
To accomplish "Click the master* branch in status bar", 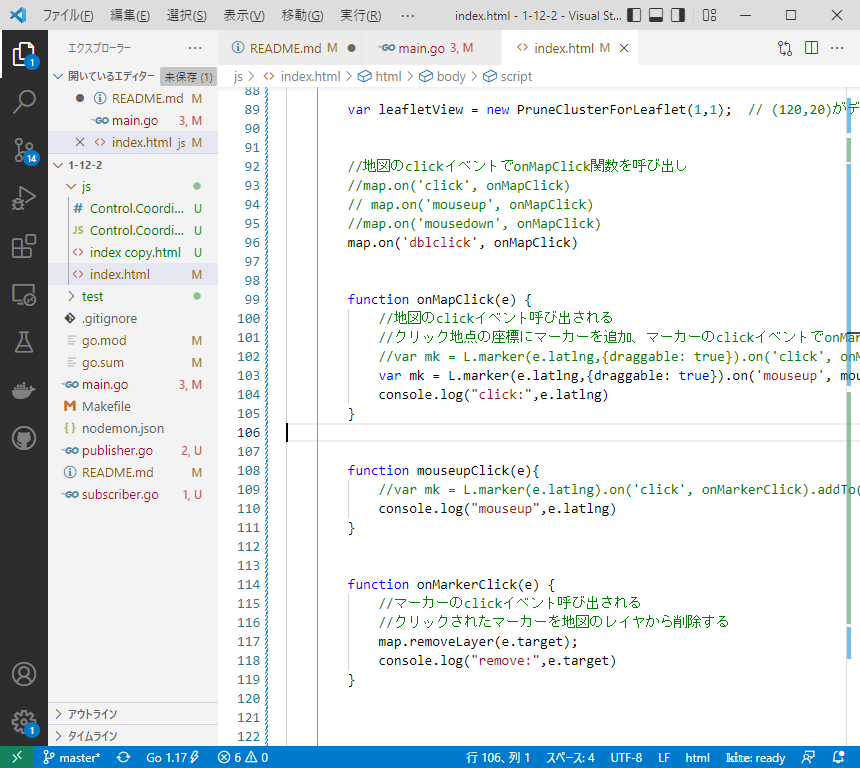I will tap(70, 757).
